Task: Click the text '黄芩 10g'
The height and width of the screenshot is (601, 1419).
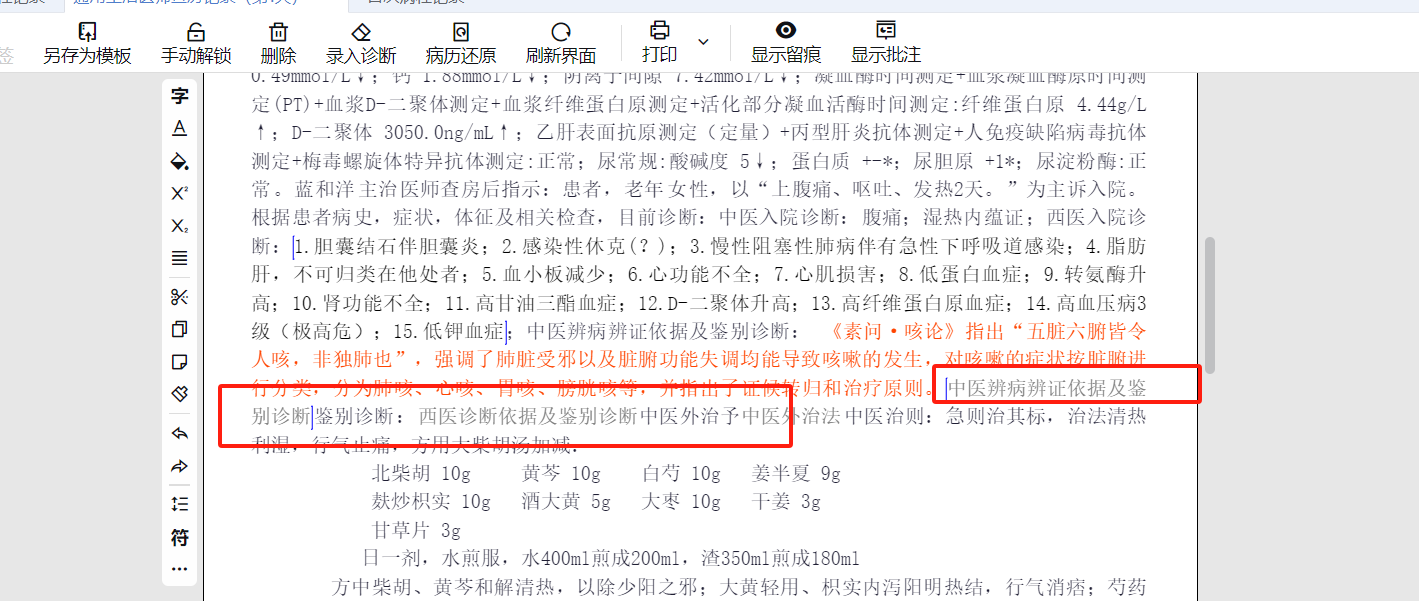Action: (x=561, y=473)
